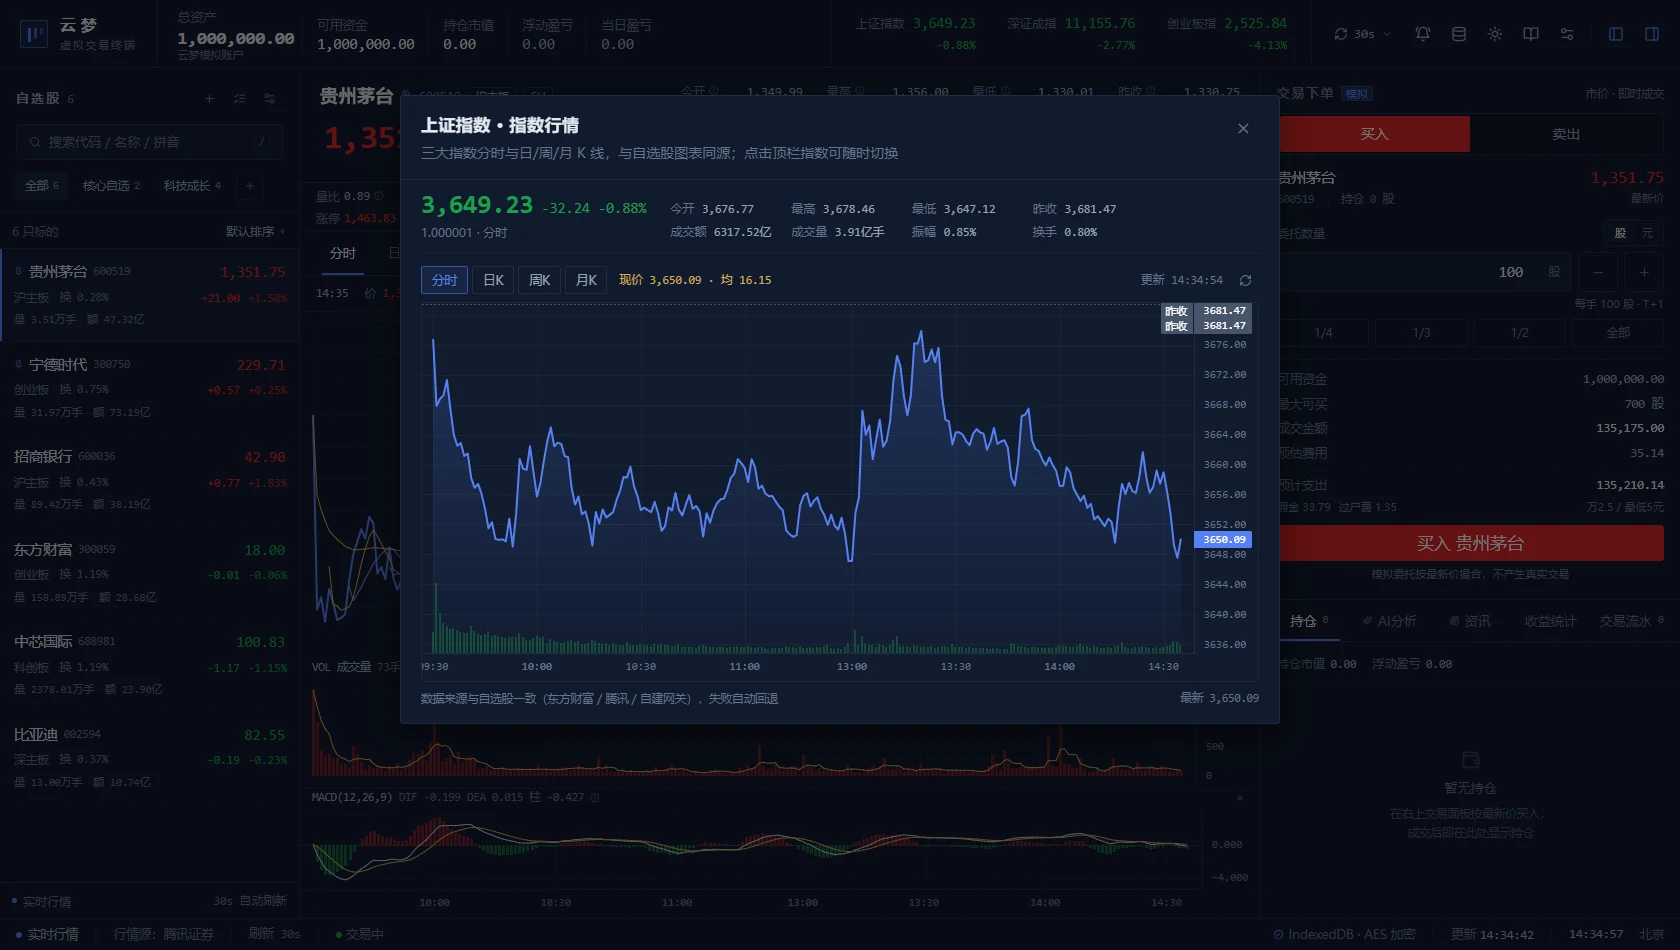
Task: Click the 上证指数 ticker in top bar
Action: coord(915,33)
